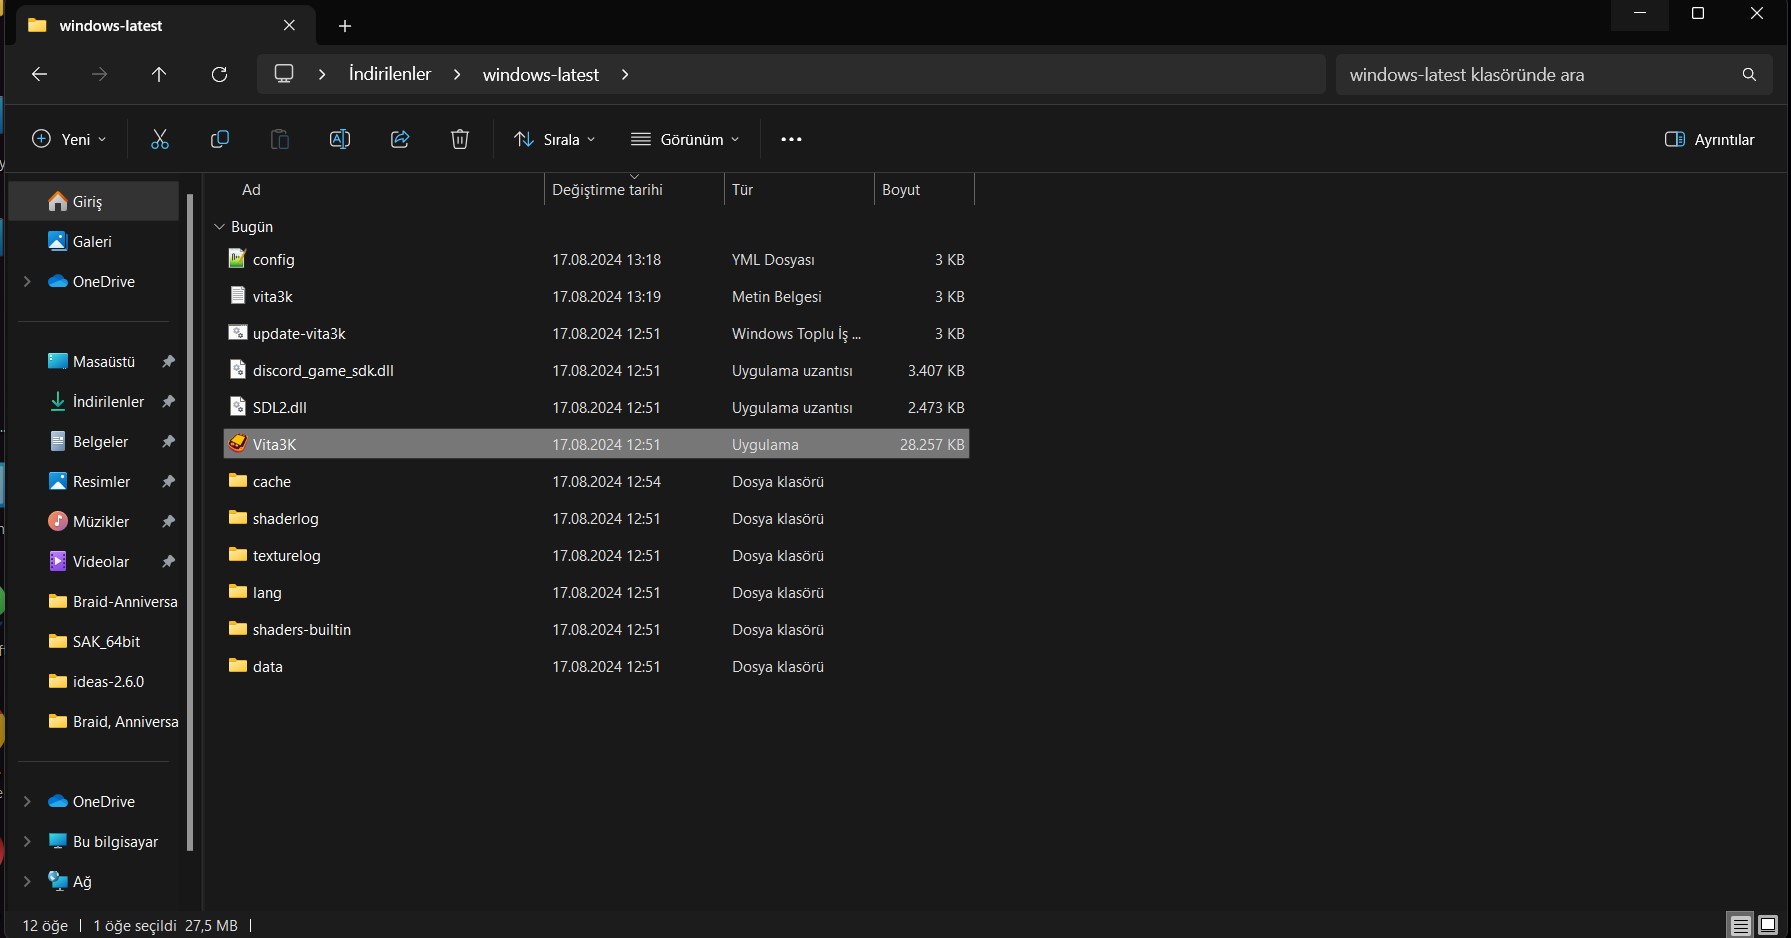Image resolution: width=1791 pixels, height=938 pixels.
Task: Open the Yeni new item menu
Action: (x=69, y=139)
